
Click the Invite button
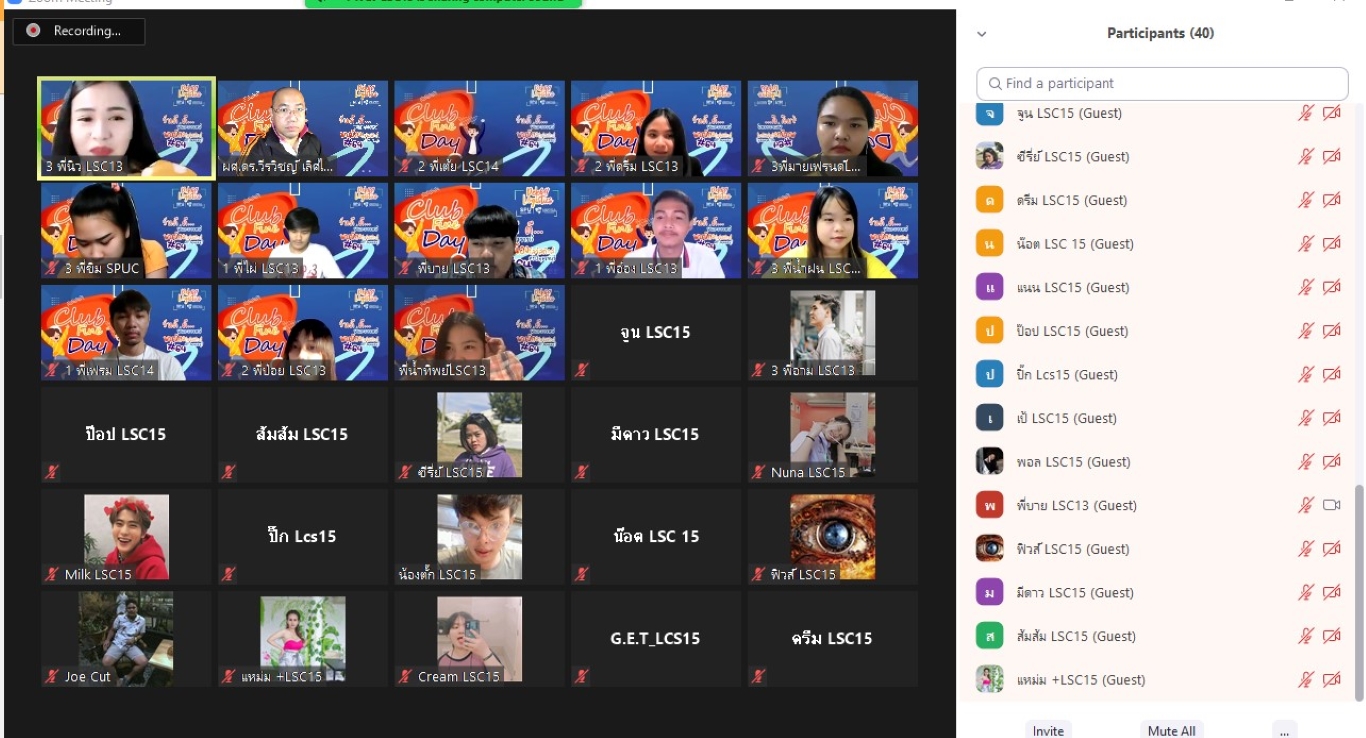(1048, 729)
